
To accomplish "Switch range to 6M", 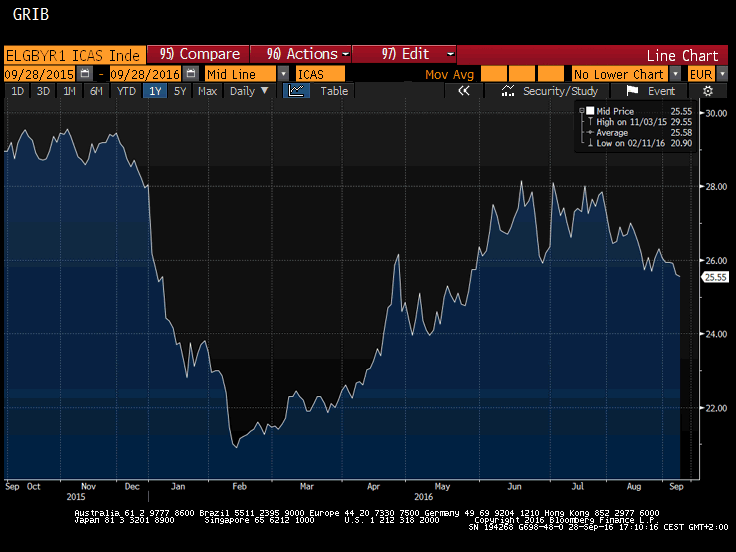I will point(96,91).
